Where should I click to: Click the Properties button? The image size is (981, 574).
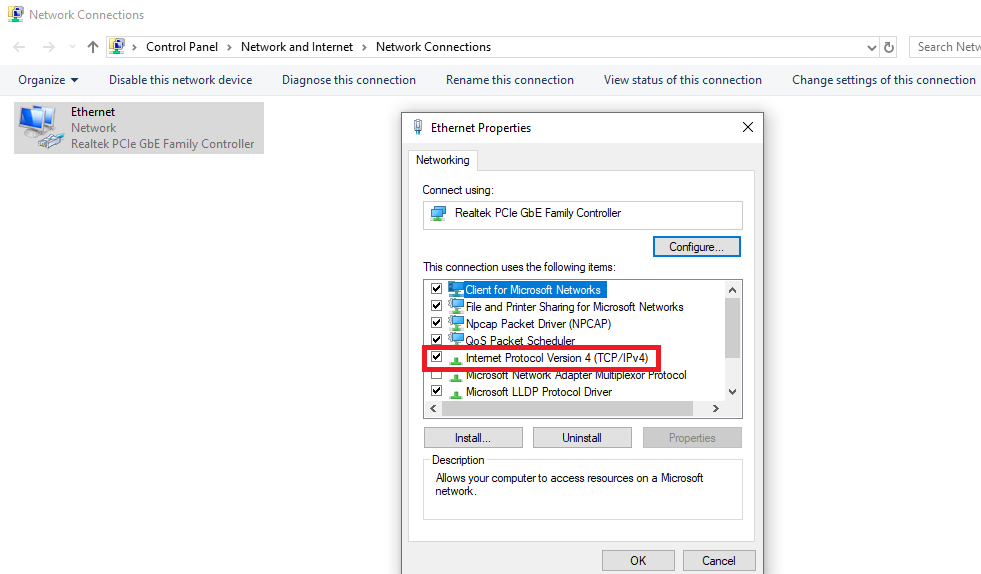pos(692,438)
